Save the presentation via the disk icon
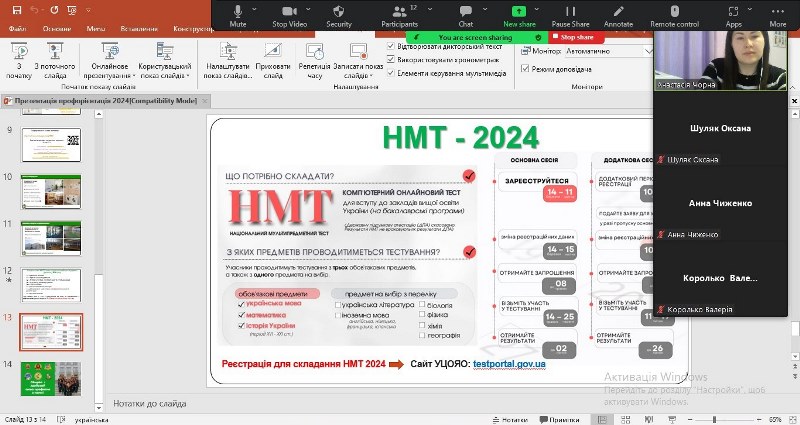Viewport: 800px width, 425px height. pyautogui.click(x=17, y=10)
